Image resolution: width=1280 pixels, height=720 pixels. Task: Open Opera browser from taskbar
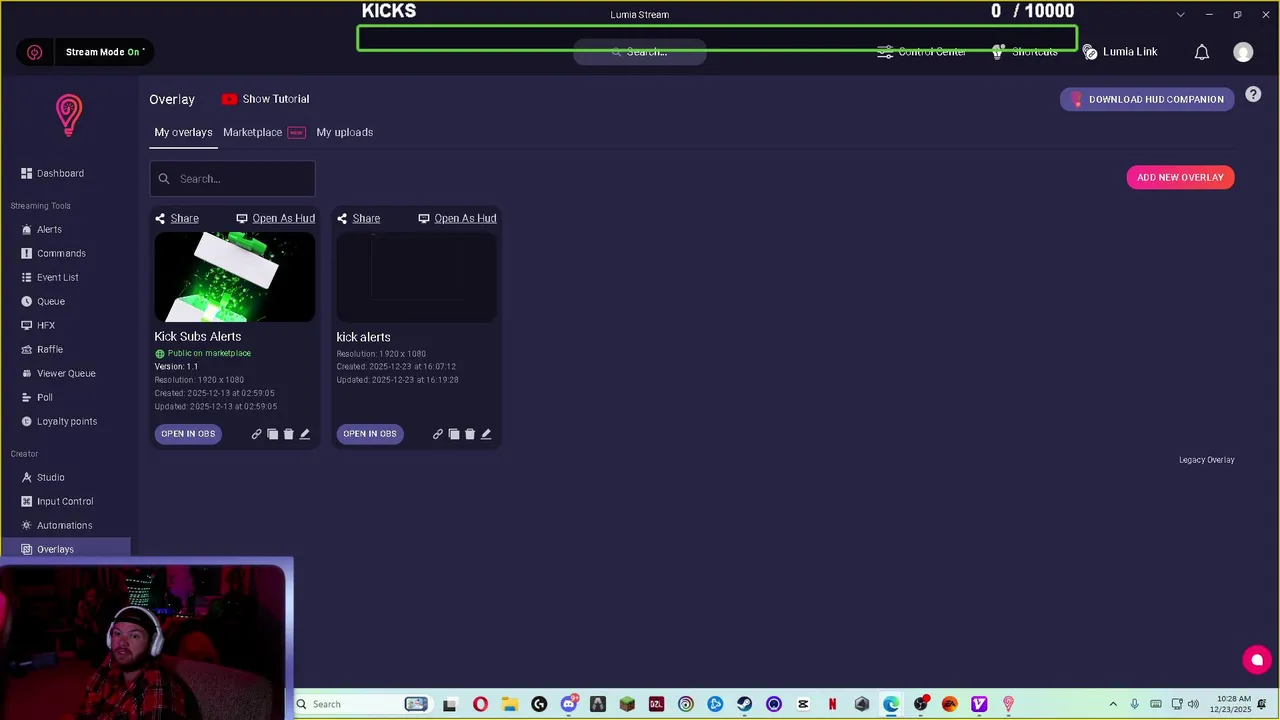(x=480, y=704)
